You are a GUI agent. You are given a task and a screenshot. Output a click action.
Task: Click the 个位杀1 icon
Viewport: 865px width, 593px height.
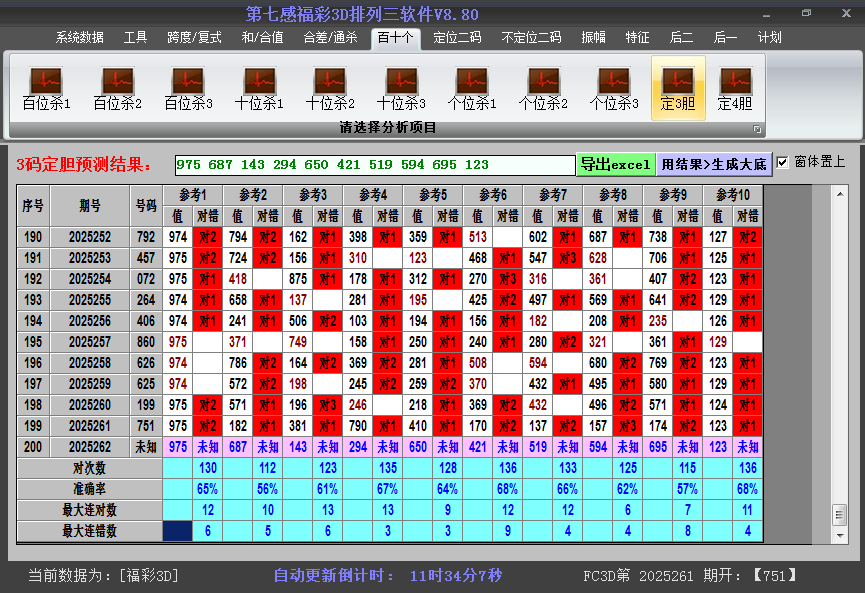coord(472,88)
